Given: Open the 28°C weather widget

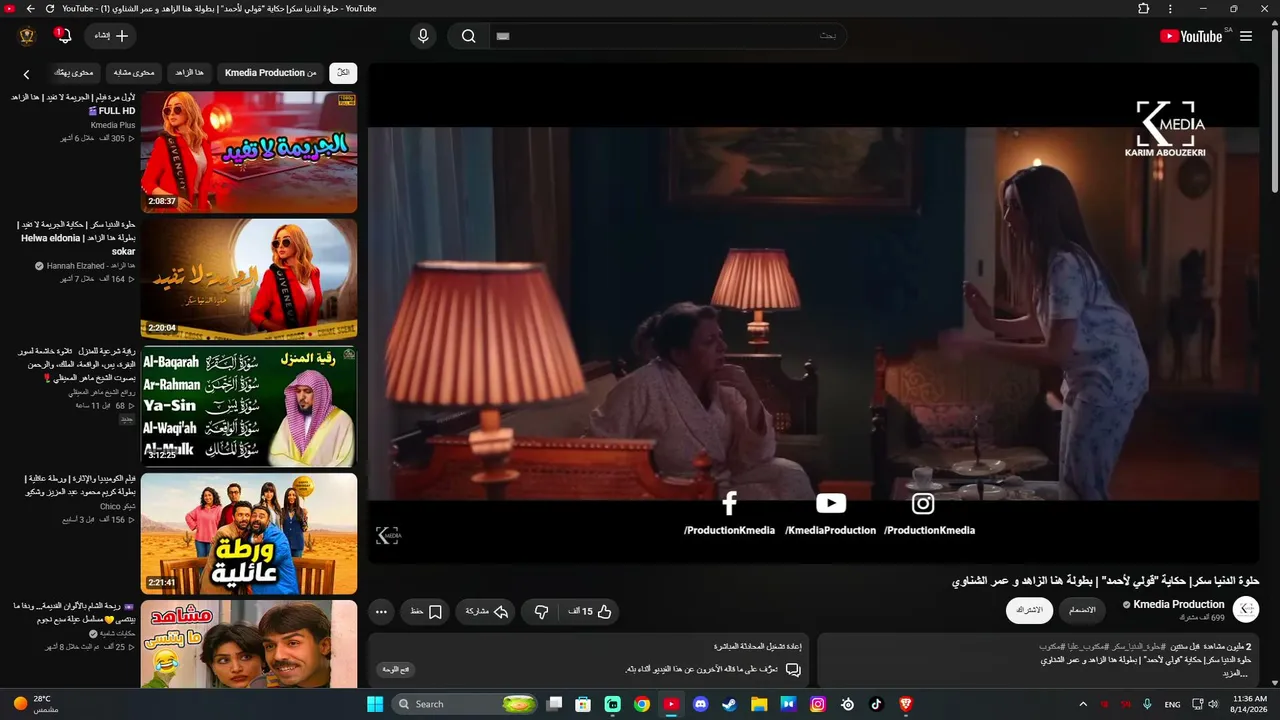Looking at the screenshot, I should pyautogui.click(x=36, y=704).
